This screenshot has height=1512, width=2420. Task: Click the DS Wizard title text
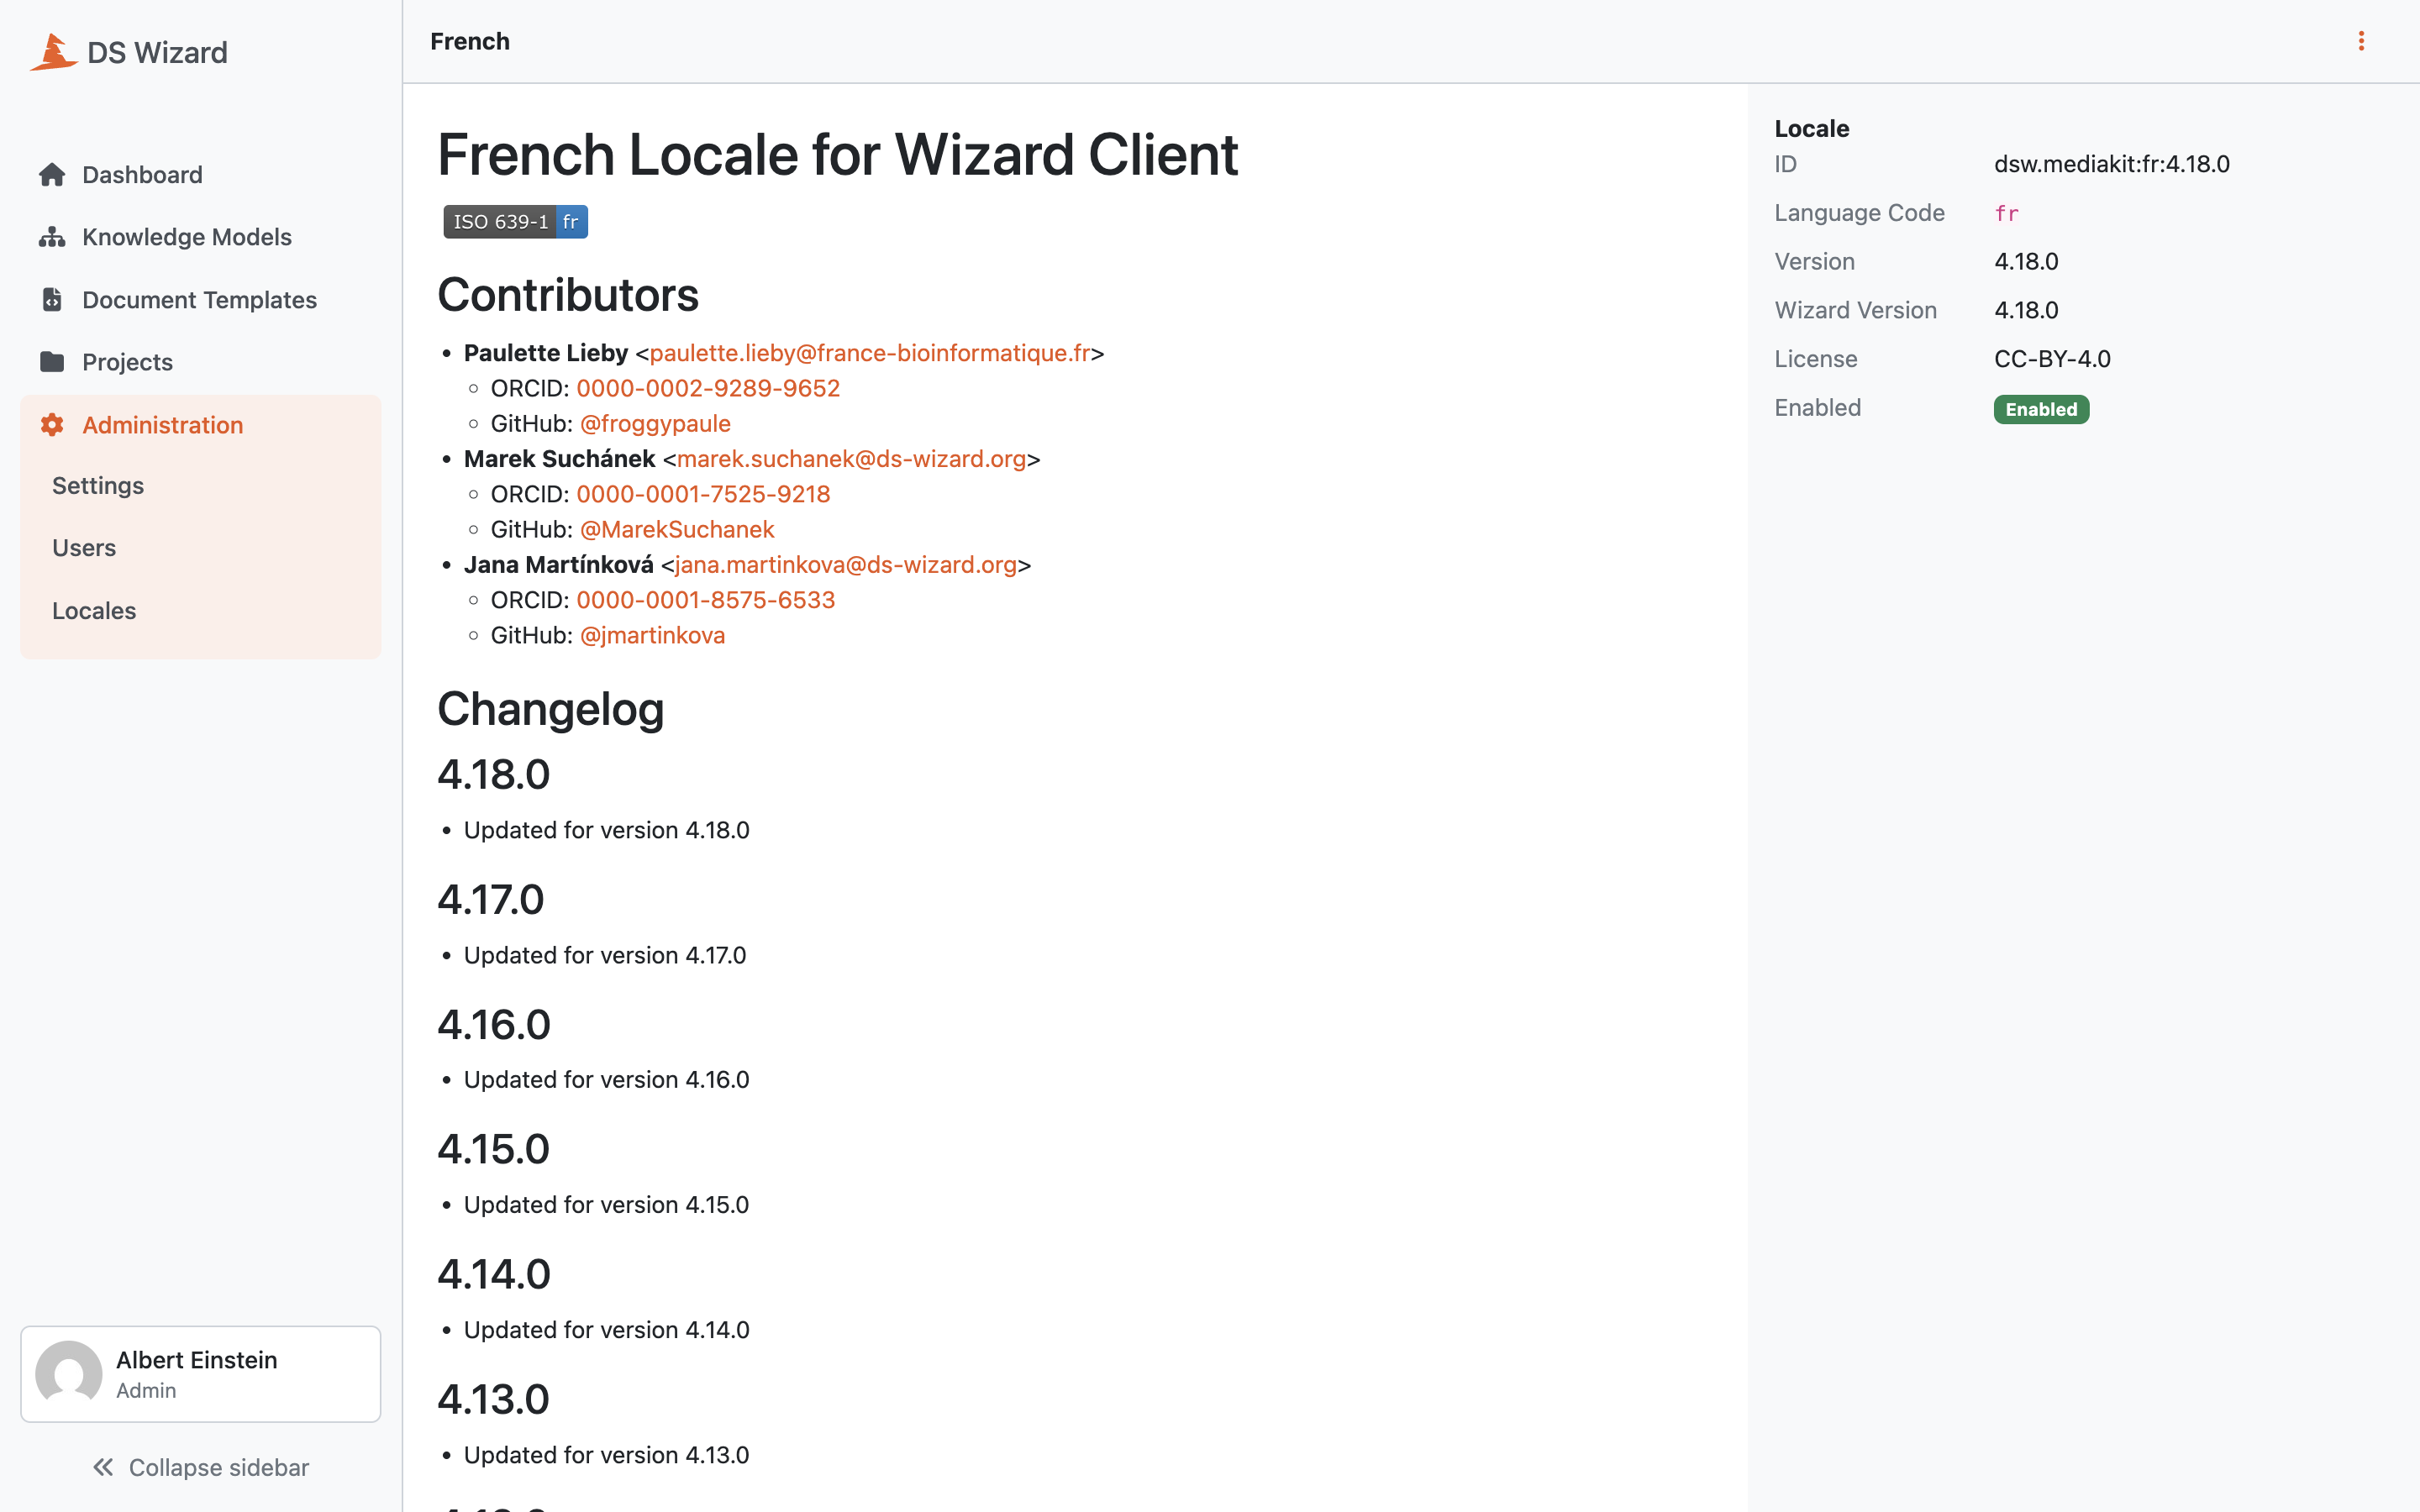157,52
